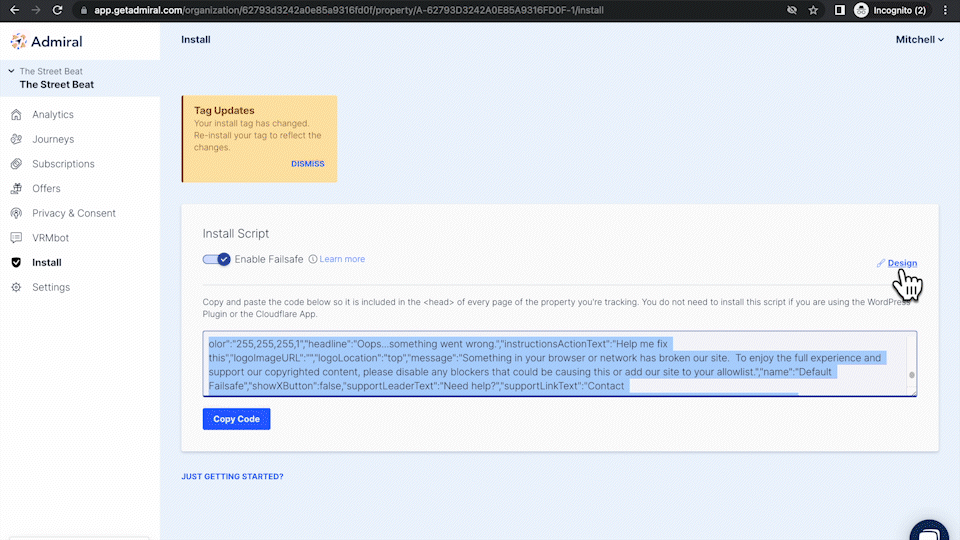960x540 pixels.
Task: Go forward in the browser
Action: 36,10
